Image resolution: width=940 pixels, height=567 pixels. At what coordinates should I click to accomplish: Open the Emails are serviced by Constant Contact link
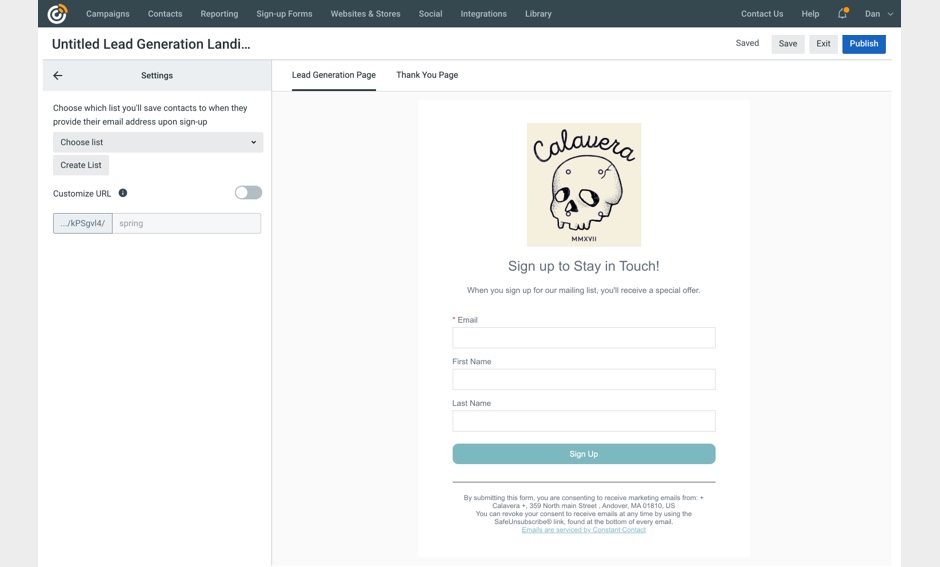click(583, 530)
